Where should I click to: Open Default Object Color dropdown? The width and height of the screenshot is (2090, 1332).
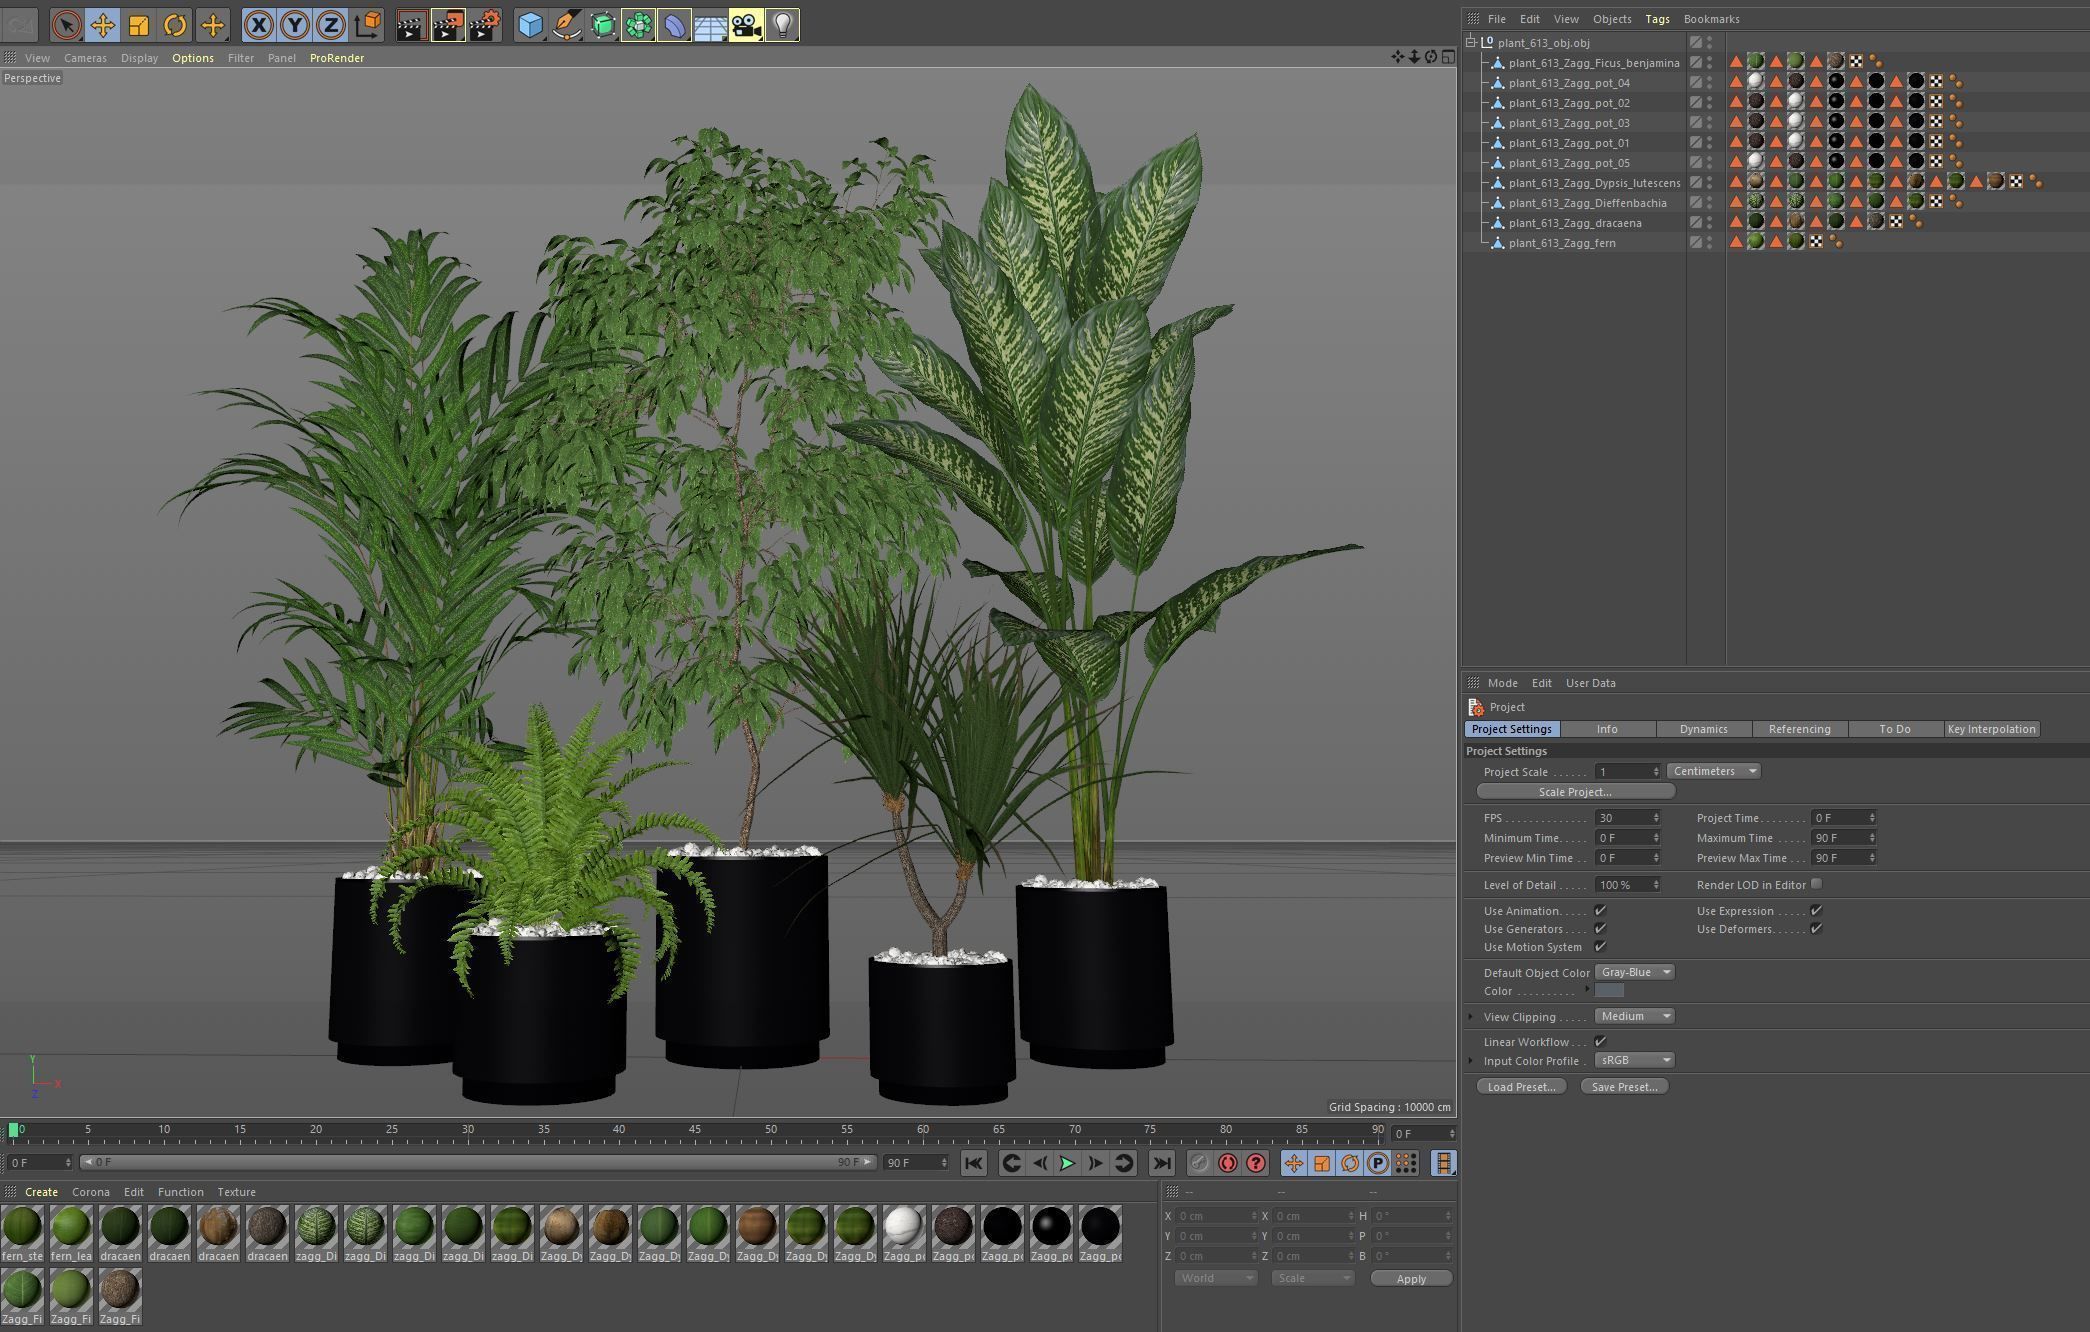(1635, 972)
